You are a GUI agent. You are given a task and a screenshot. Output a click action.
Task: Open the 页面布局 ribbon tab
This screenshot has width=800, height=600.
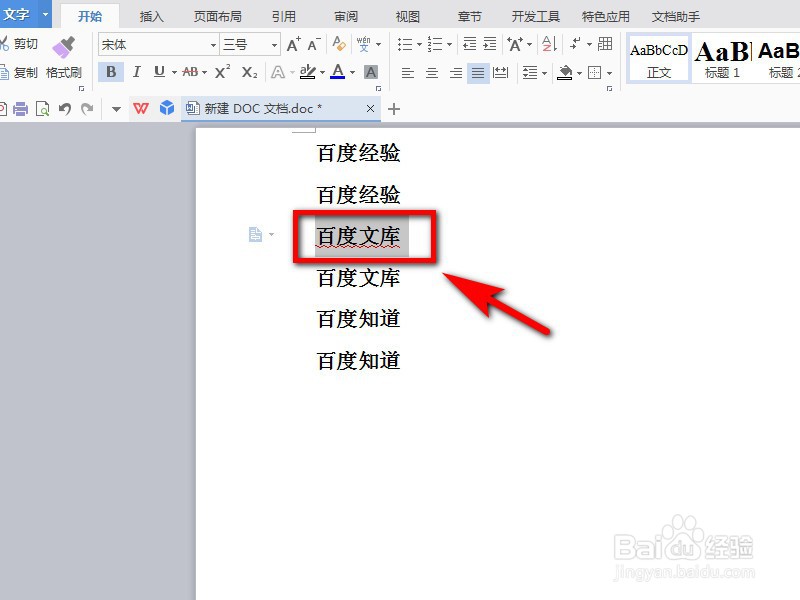217,17
